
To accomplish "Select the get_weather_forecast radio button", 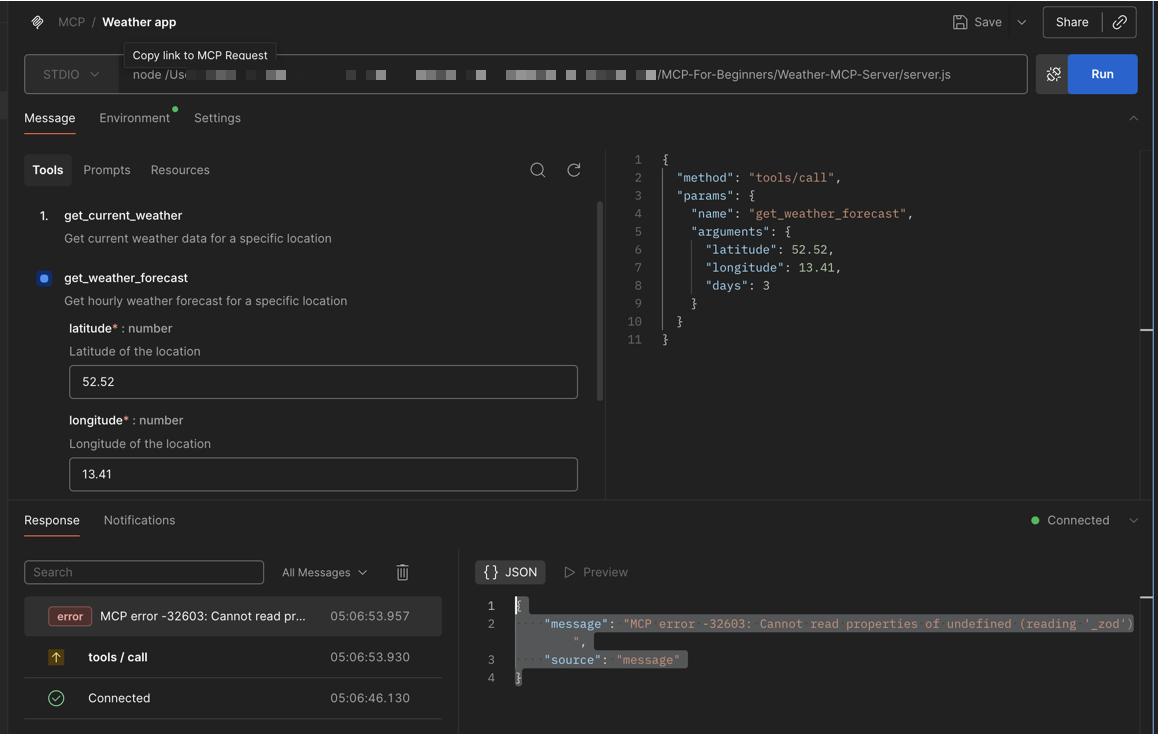I will coord(44,278).
